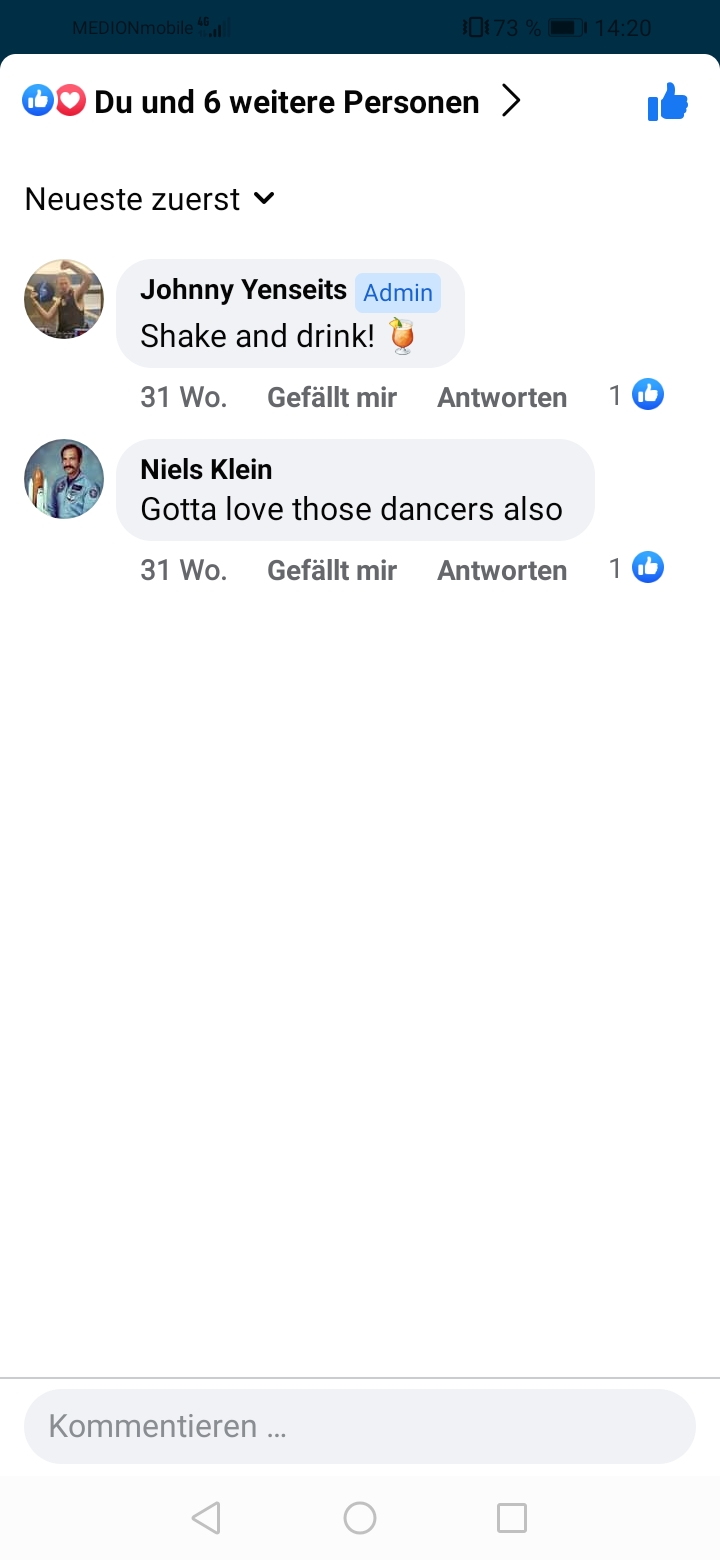Tap Johnny Yenseits' profile picture

(64, 299)
